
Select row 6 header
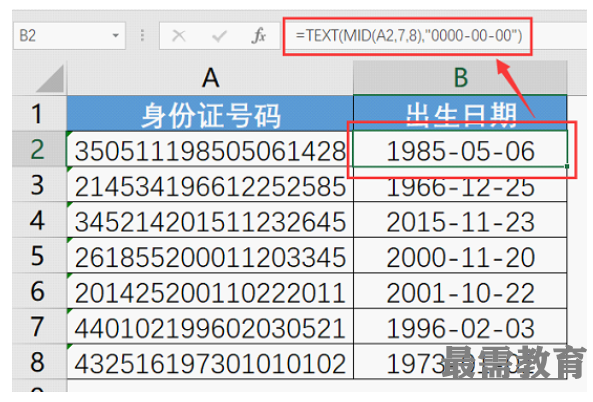point(39,291)
